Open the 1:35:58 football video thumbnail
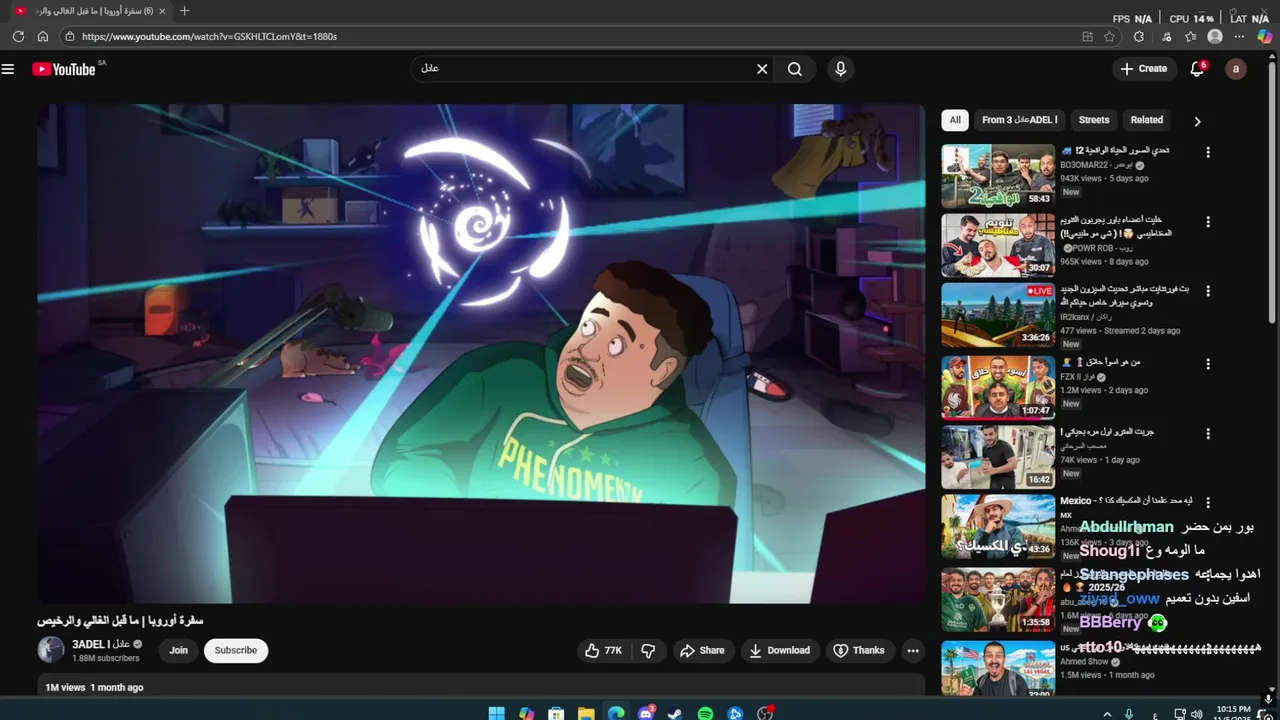1280x720 pixels. coord(998,600)
